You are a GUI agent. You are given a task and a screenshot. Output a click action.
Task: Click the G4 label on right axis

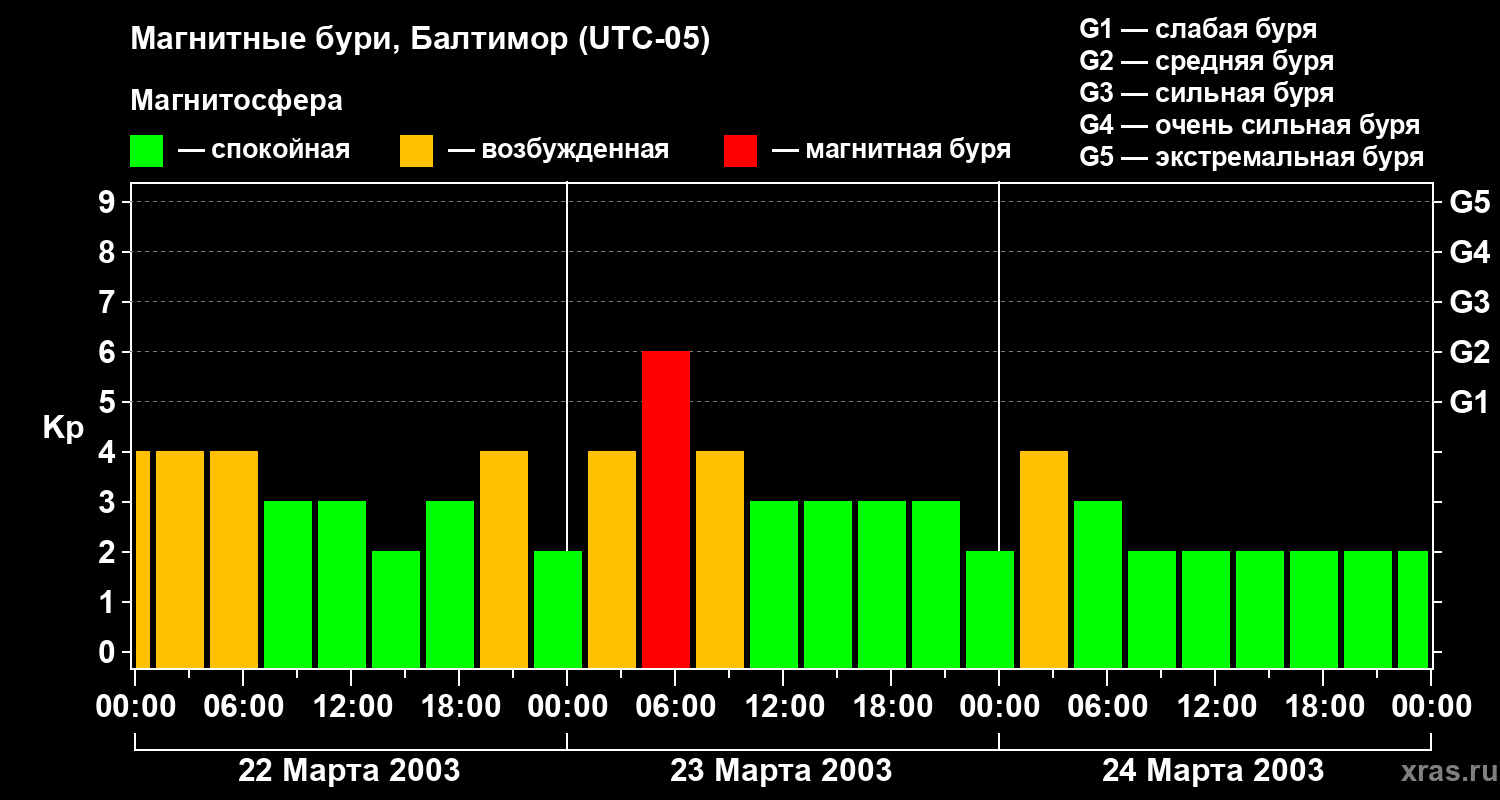pos(1469,253)
